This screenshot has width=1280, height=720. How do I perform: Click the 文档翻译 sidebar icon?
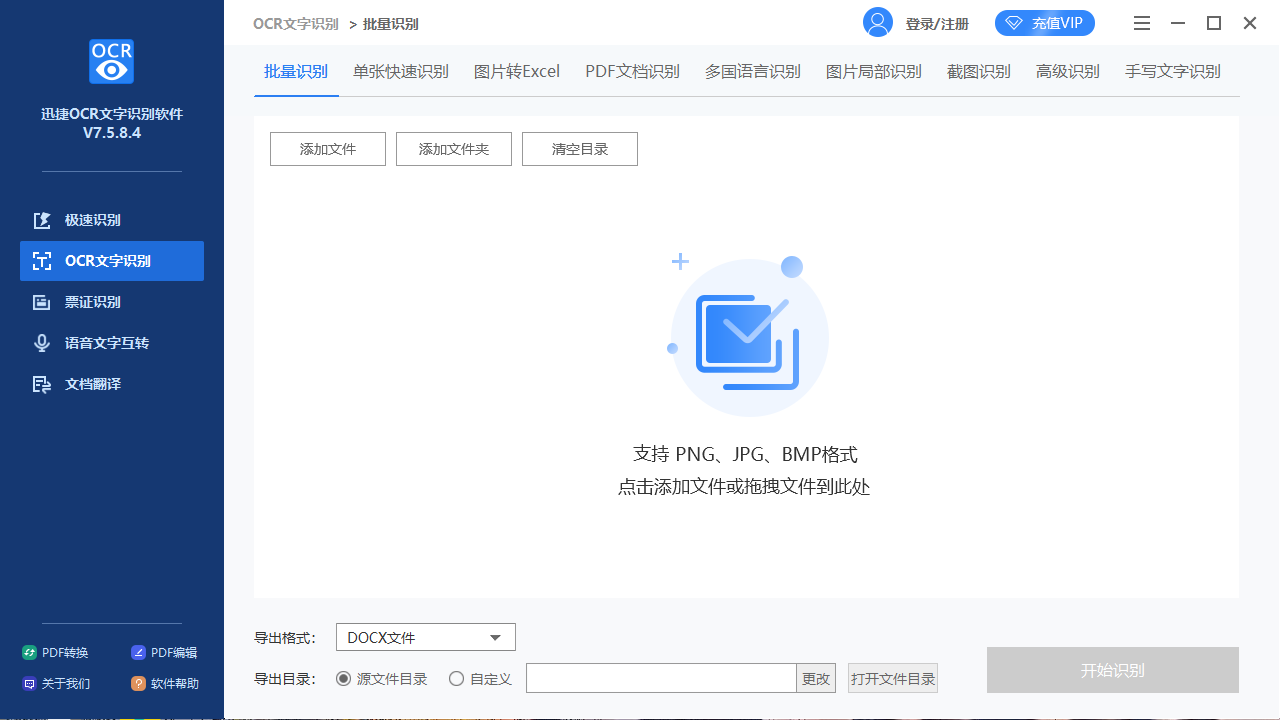point(42,384)
